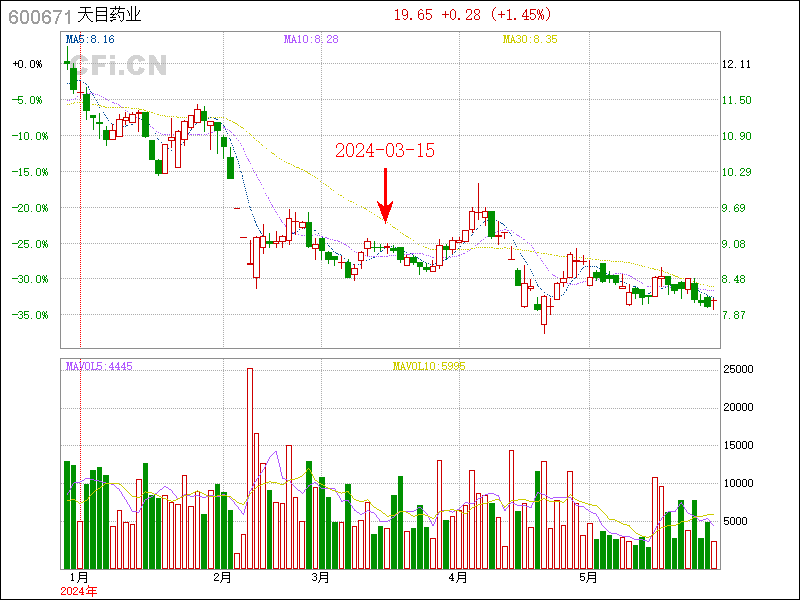Screen dimensions: 800x600
Task: Click the -35.0% percent axis label
Action: click(30, 315)
